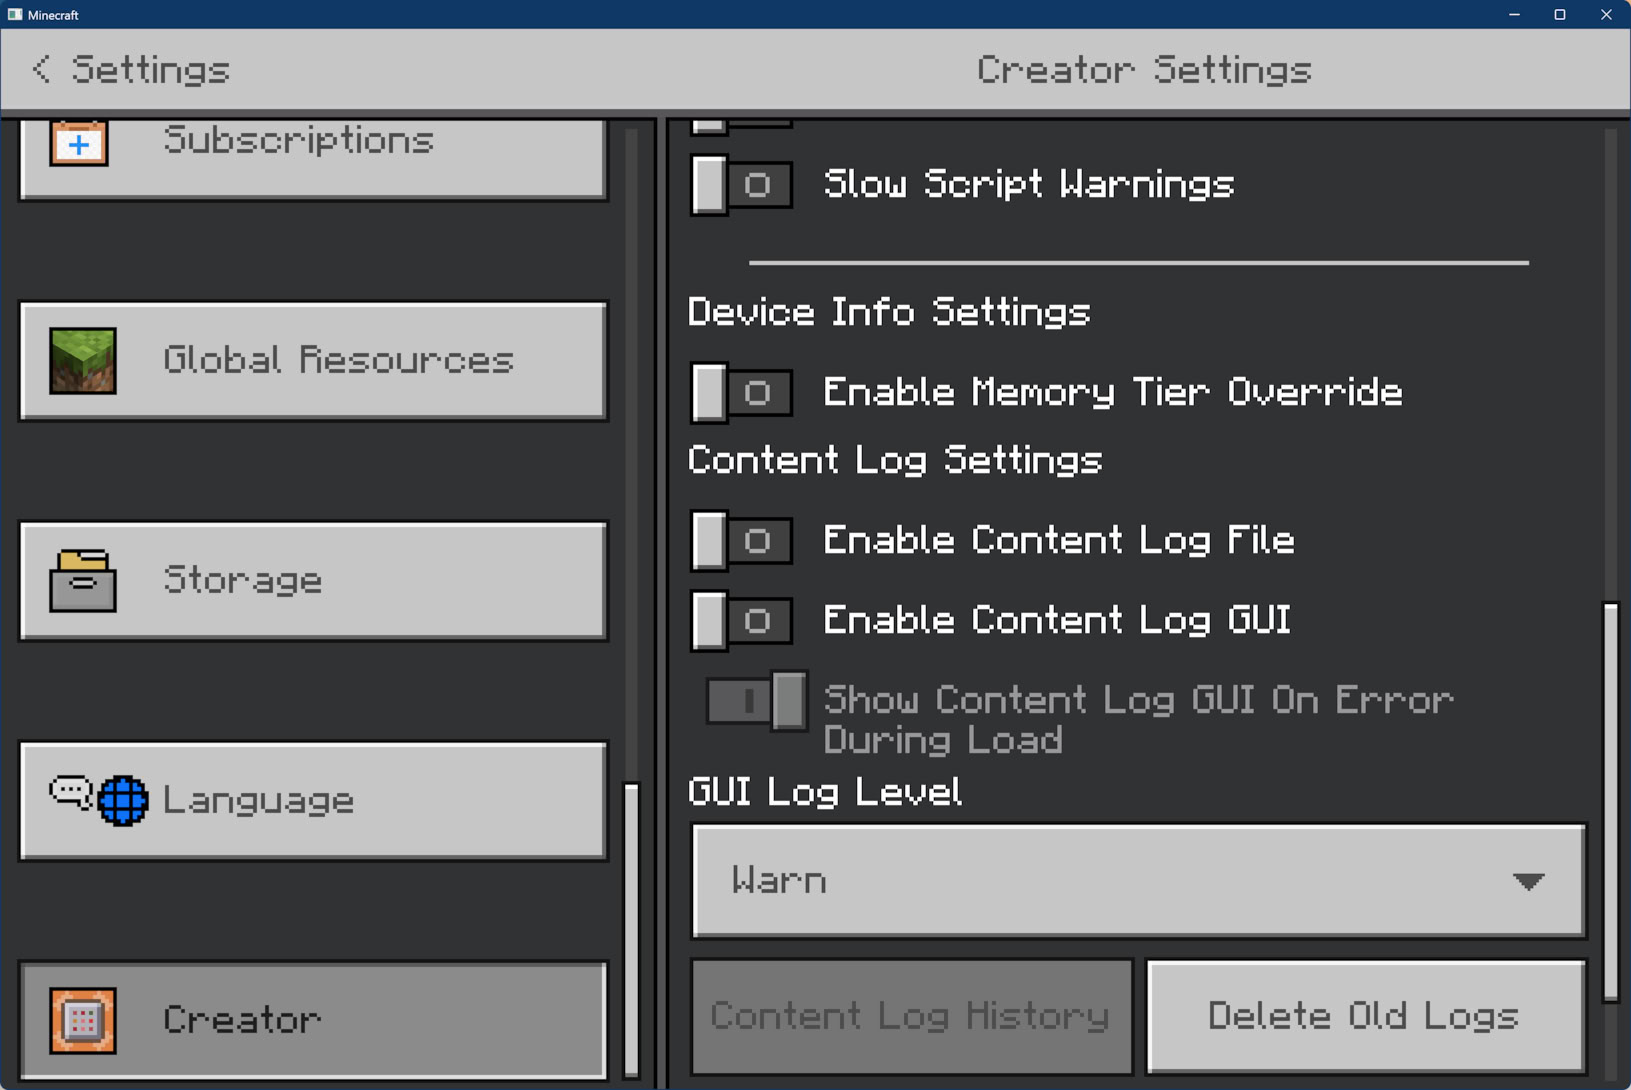Enable Slow Script Warnings
This screenshot has width=1631, height=1090.
coord(740,184)
